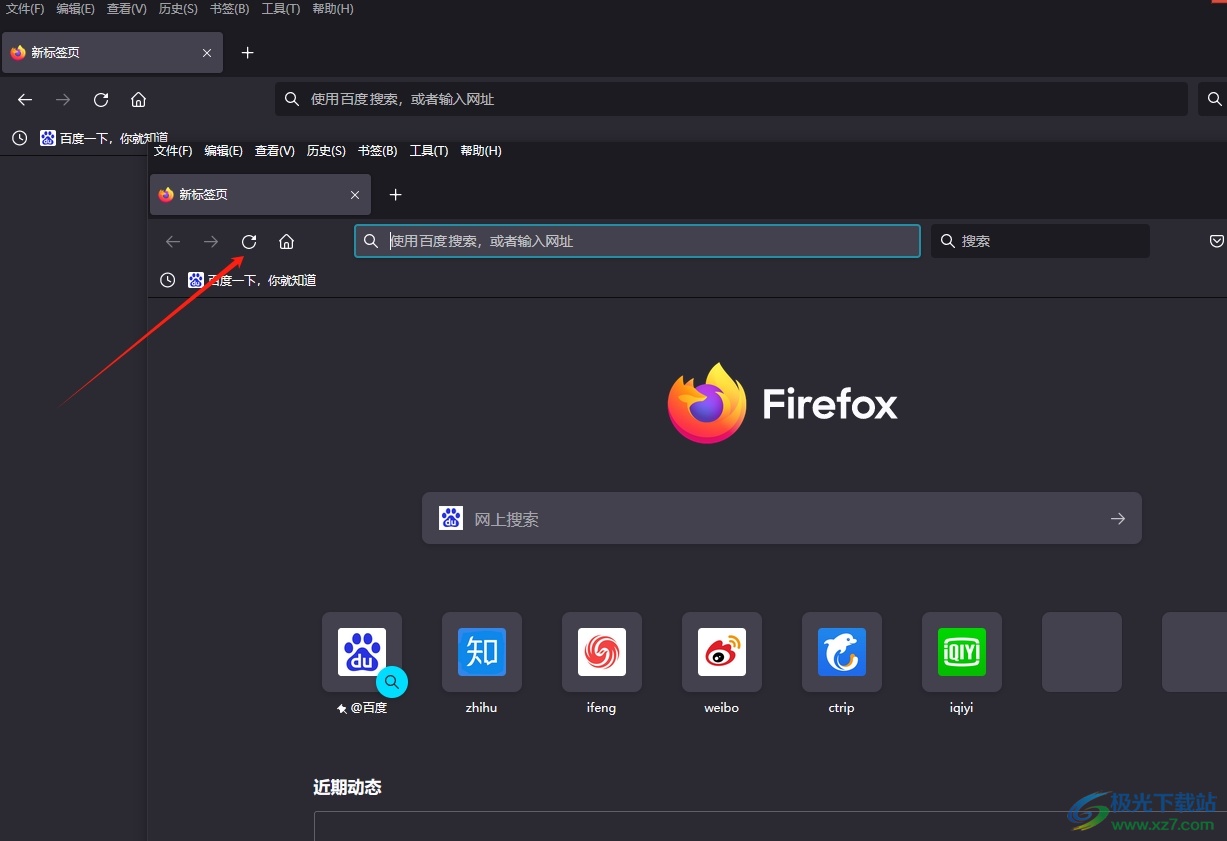1227x841 pixels.
Task: Click Home button in front Firefox window
Action: point(286,241)
